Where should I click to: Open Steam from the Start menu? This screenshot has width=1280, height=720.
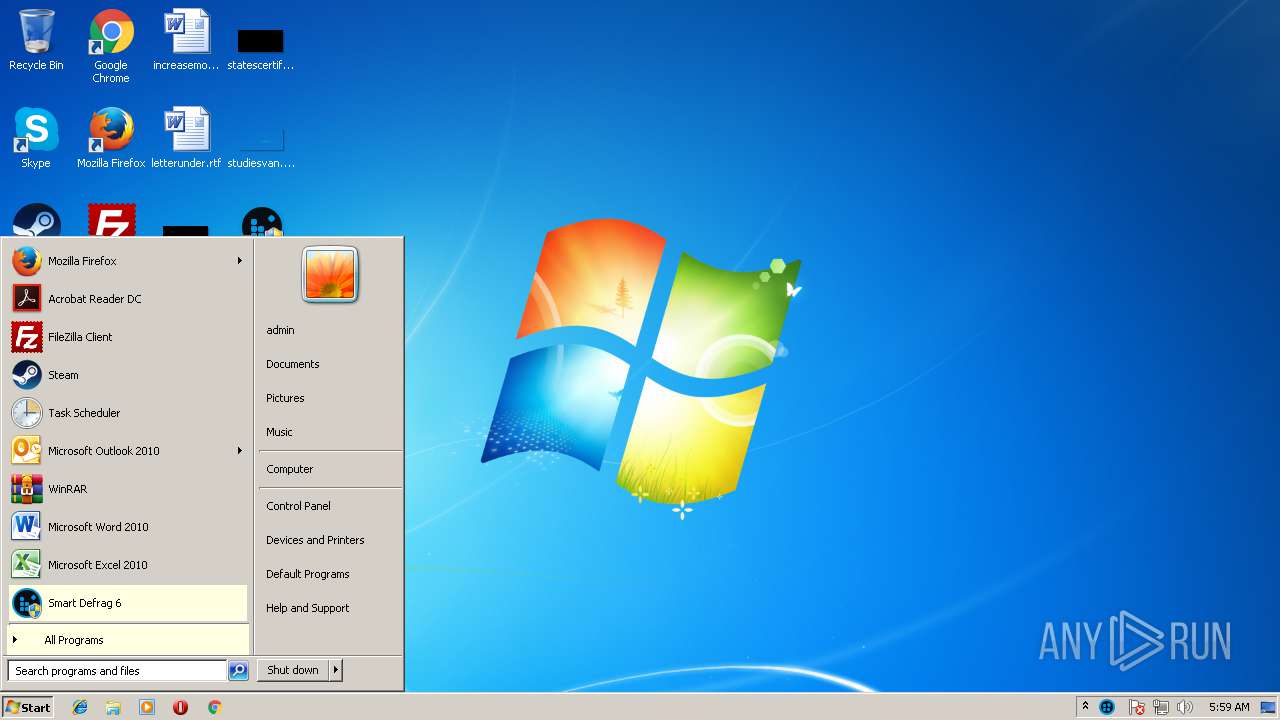[x=128, y=375]
